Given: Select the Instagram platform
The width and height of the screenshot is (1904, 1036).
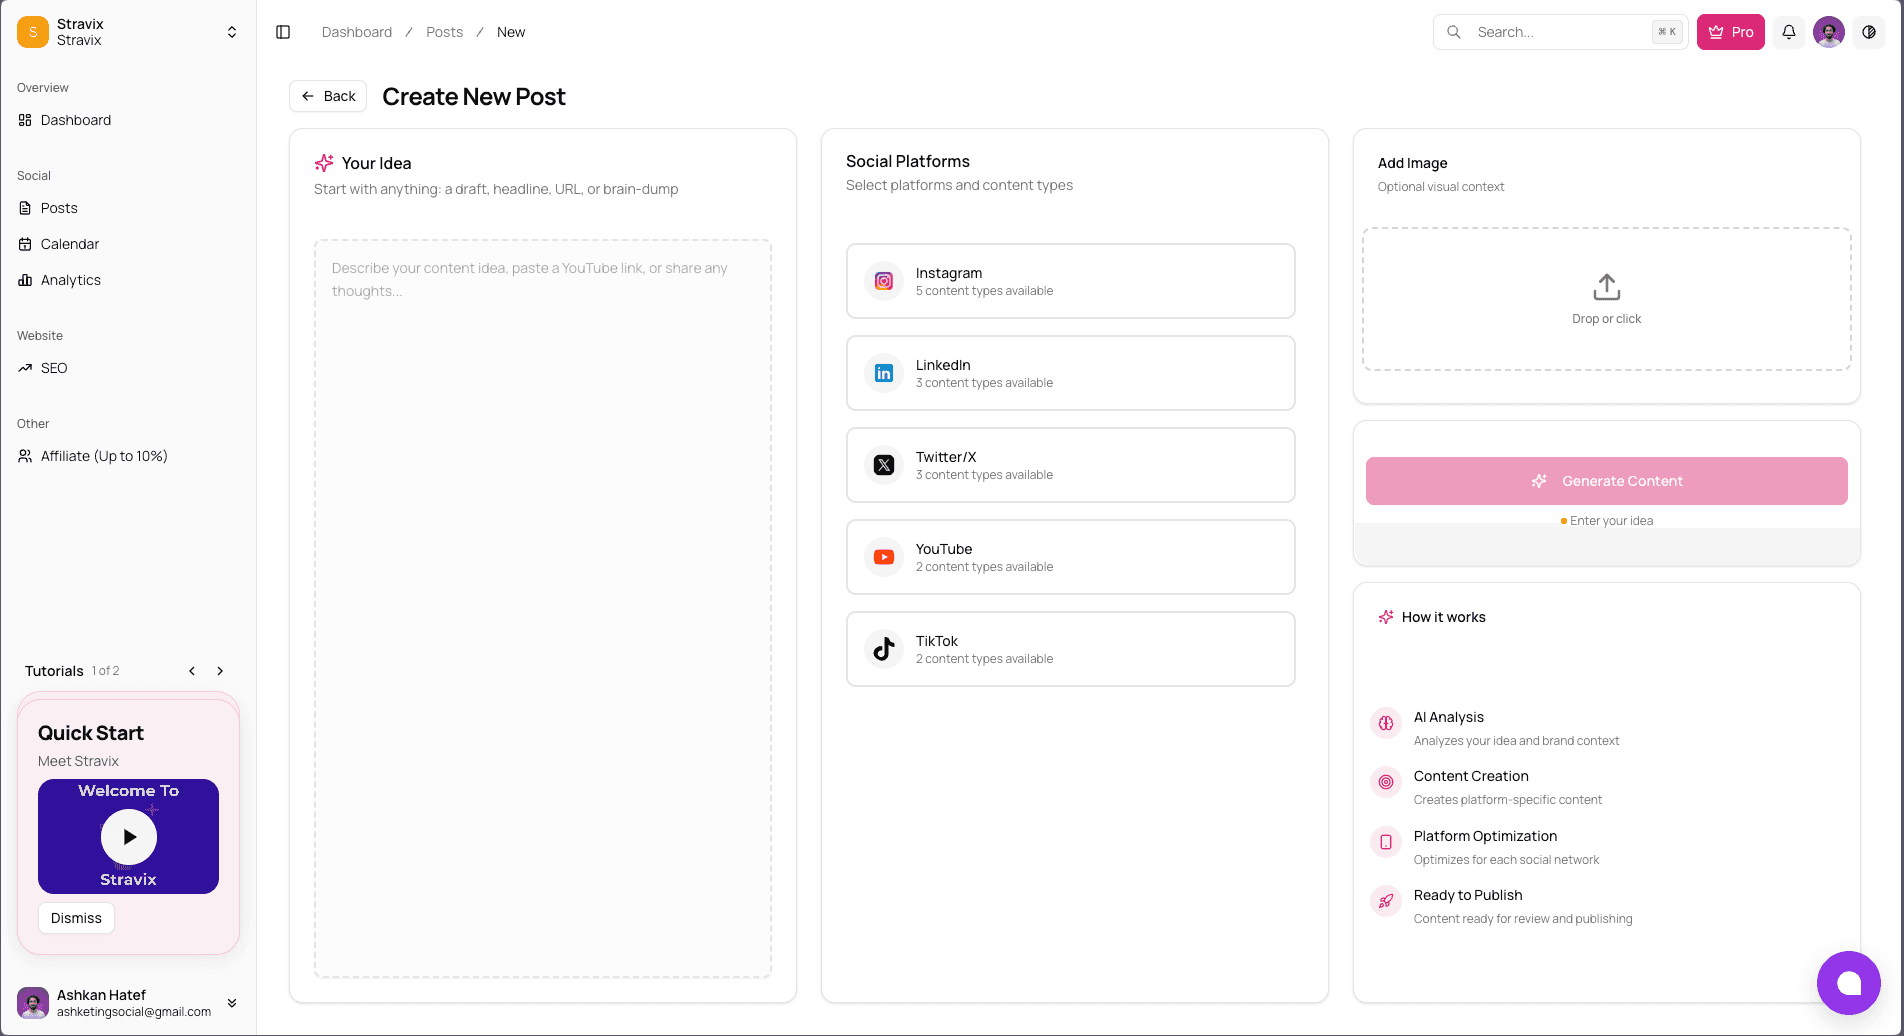Looking at the screenshot, I should click(1069, 281).
